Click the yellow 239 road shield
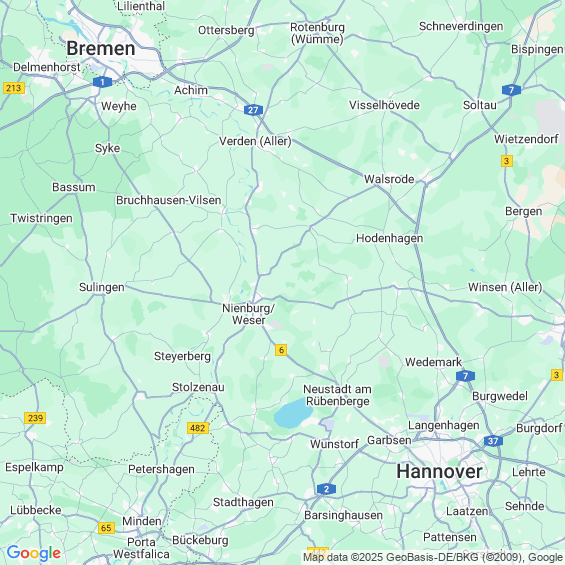 pos(35,418)
